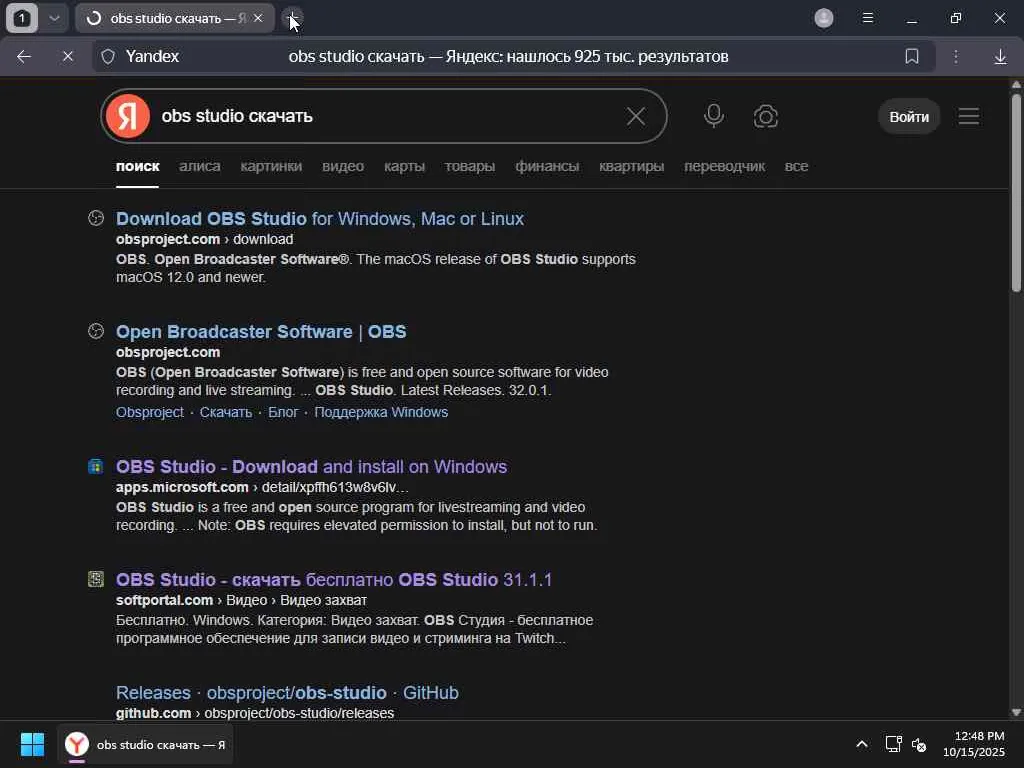
Task: Switch to the алиса tab
Action: click(200, 167)
